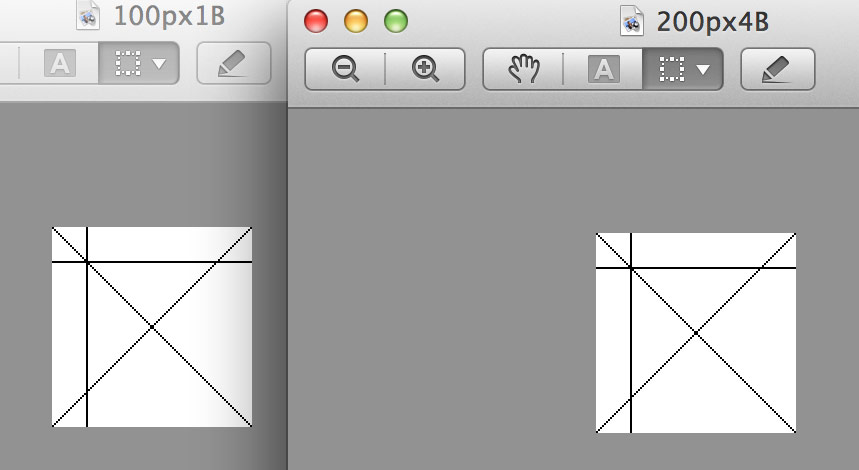This screenshot has height=470, width=859.
Task: Click the image canvas in 100px1B window
Action: 152,327
